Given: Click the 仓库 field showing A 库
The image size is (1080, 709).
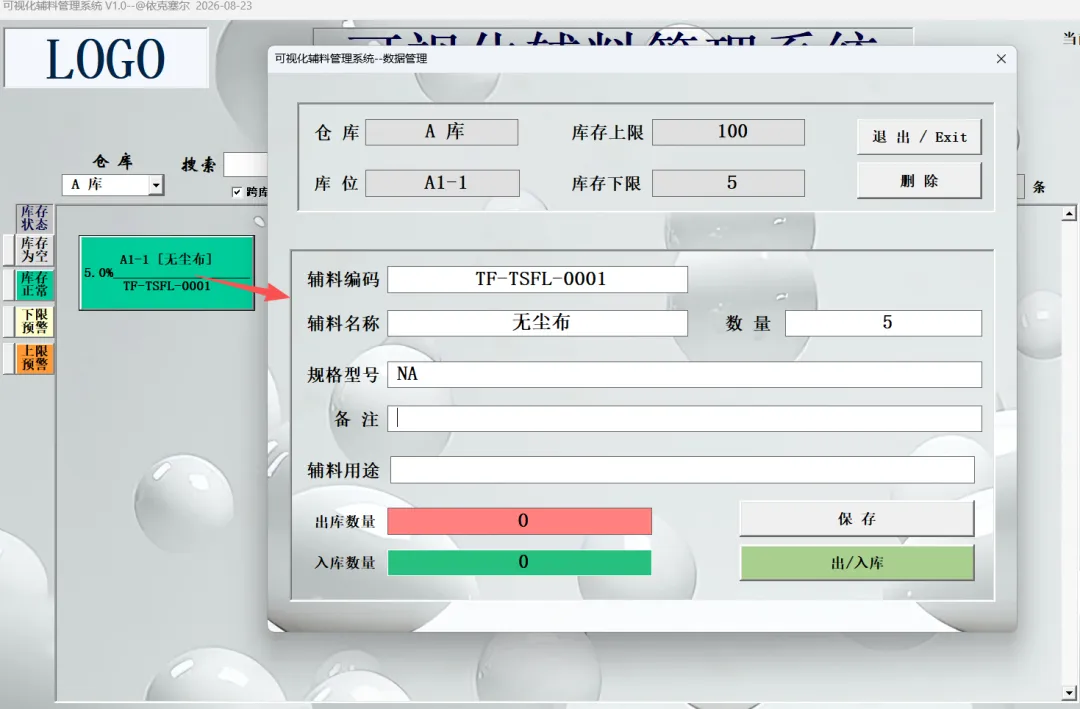Looking at the screenshot, I should [x=442, y=132].
